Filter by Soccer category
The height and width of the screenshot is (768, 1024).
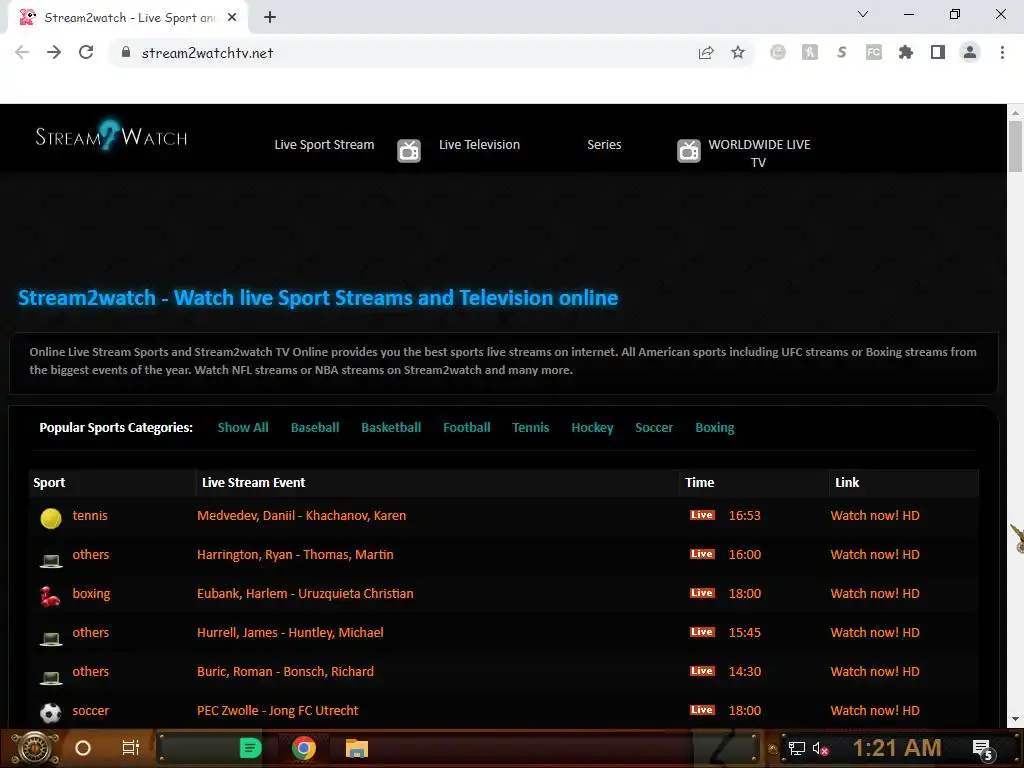click(654, 428)
